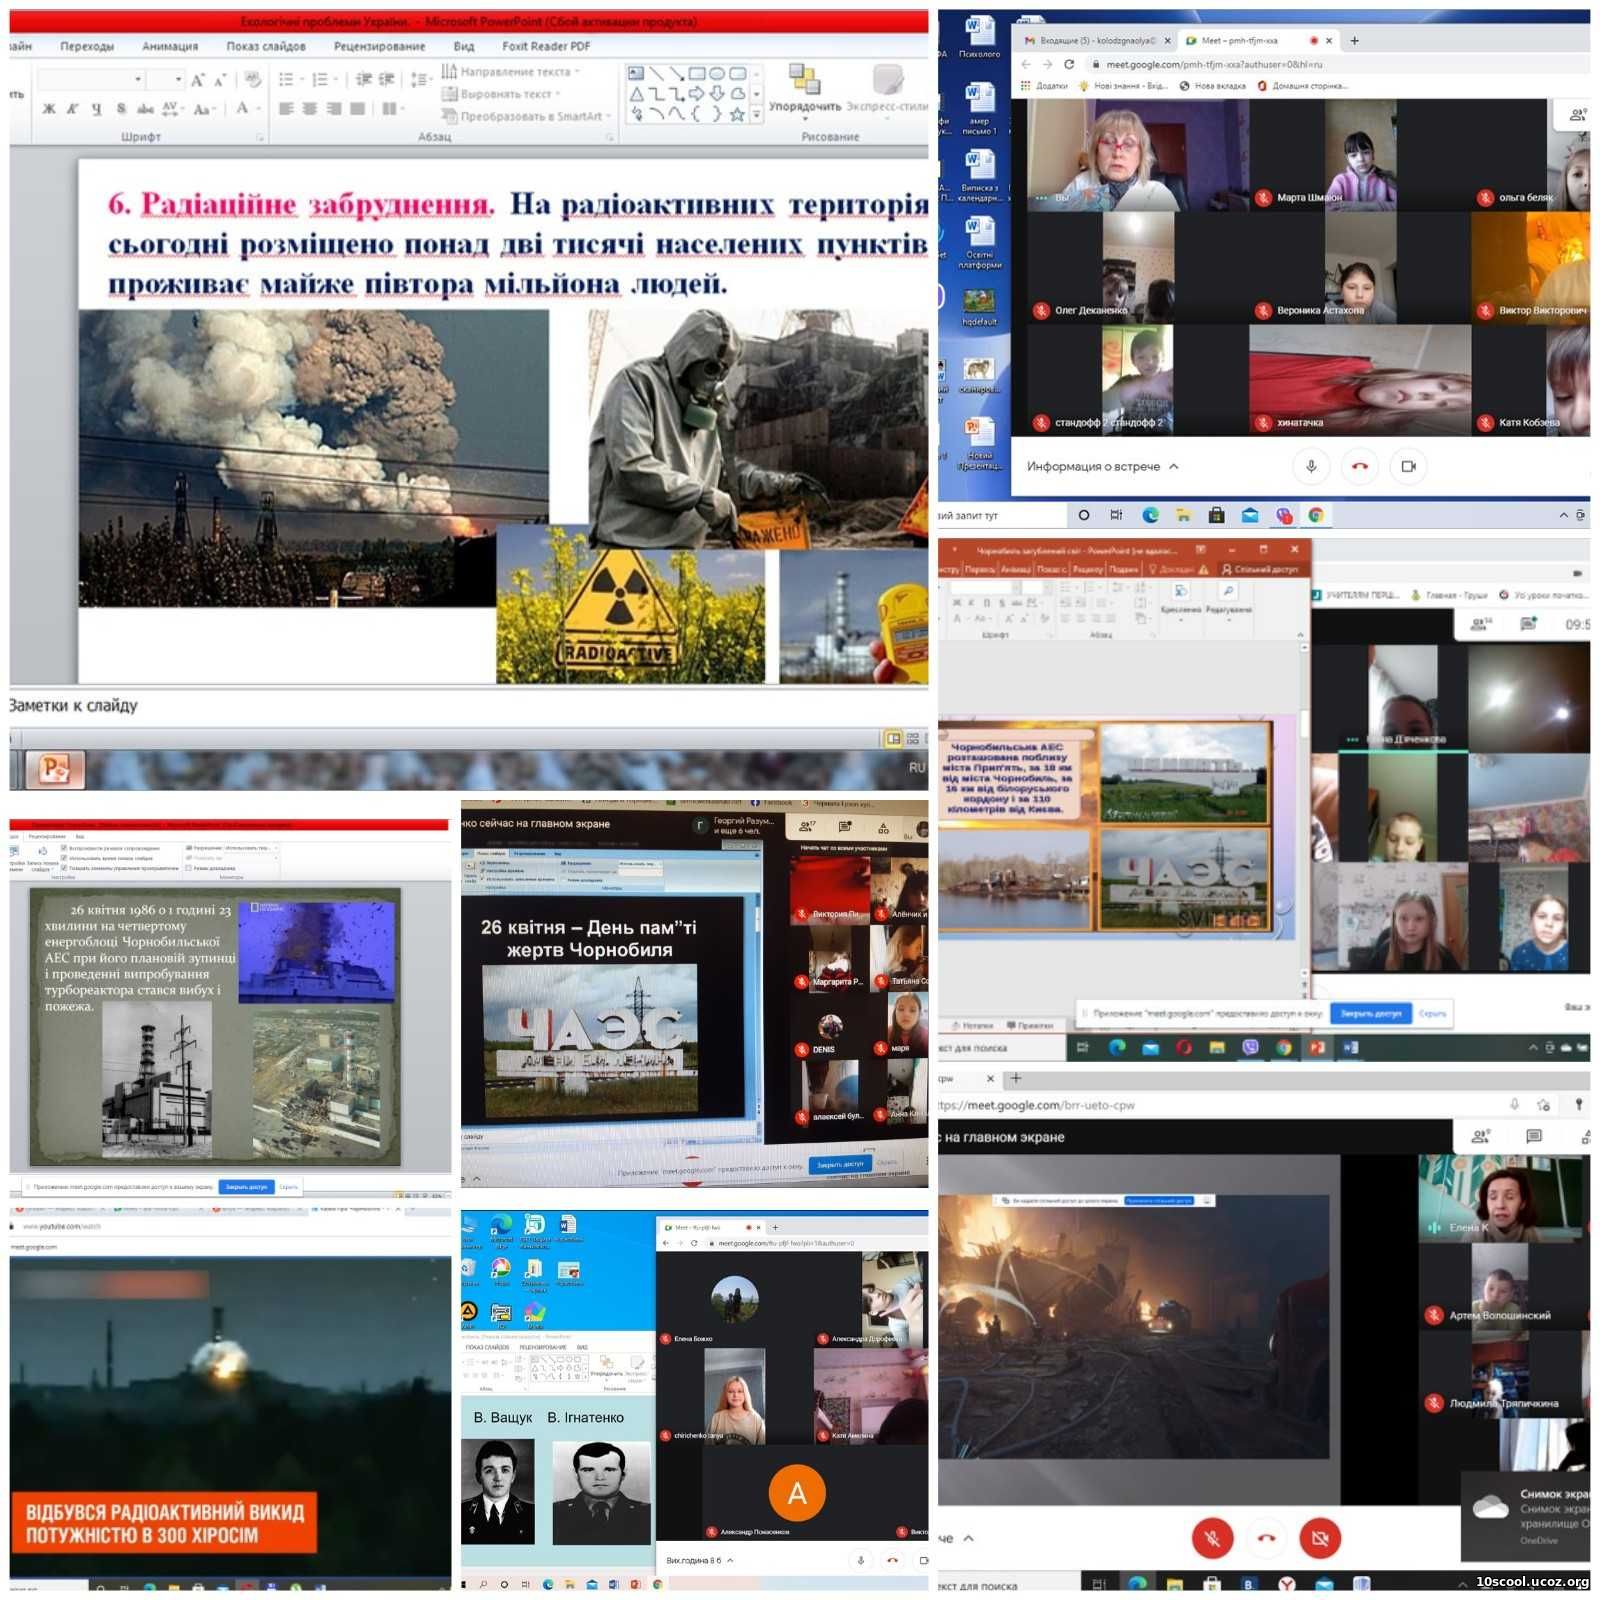The width and height of the screenshot is (1600, 1600).
Task: Open the Переходы ribbon tab
Action: (x=87, y=46)
